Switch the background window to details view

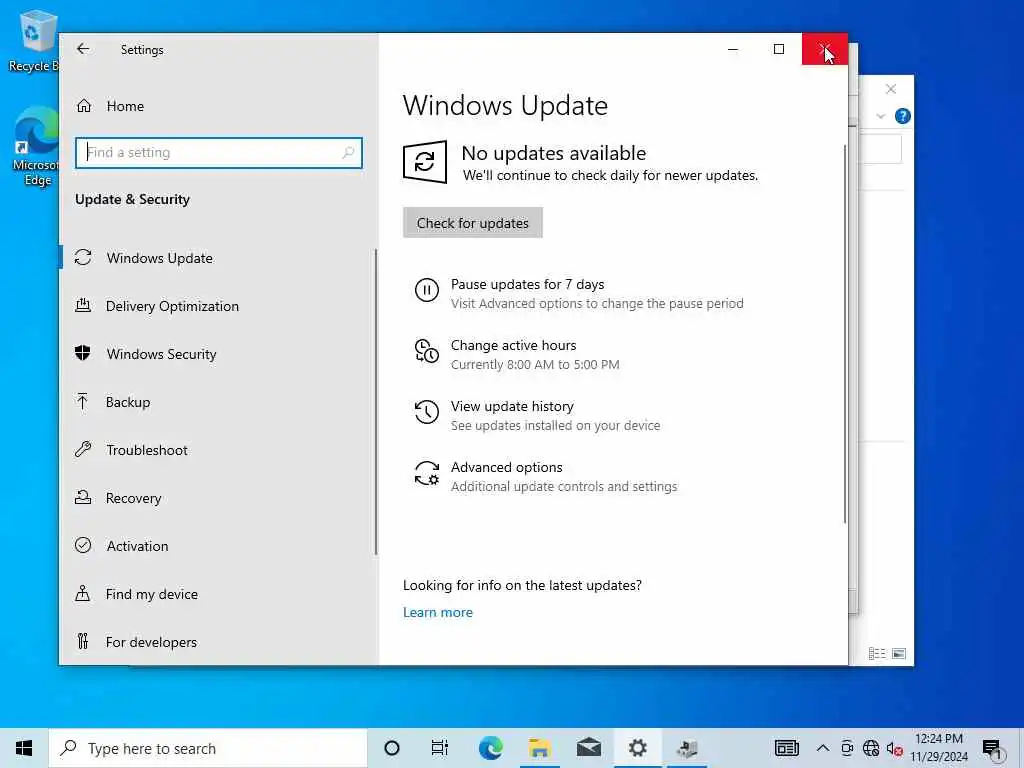pyautogui.click(x=877, y=654)
